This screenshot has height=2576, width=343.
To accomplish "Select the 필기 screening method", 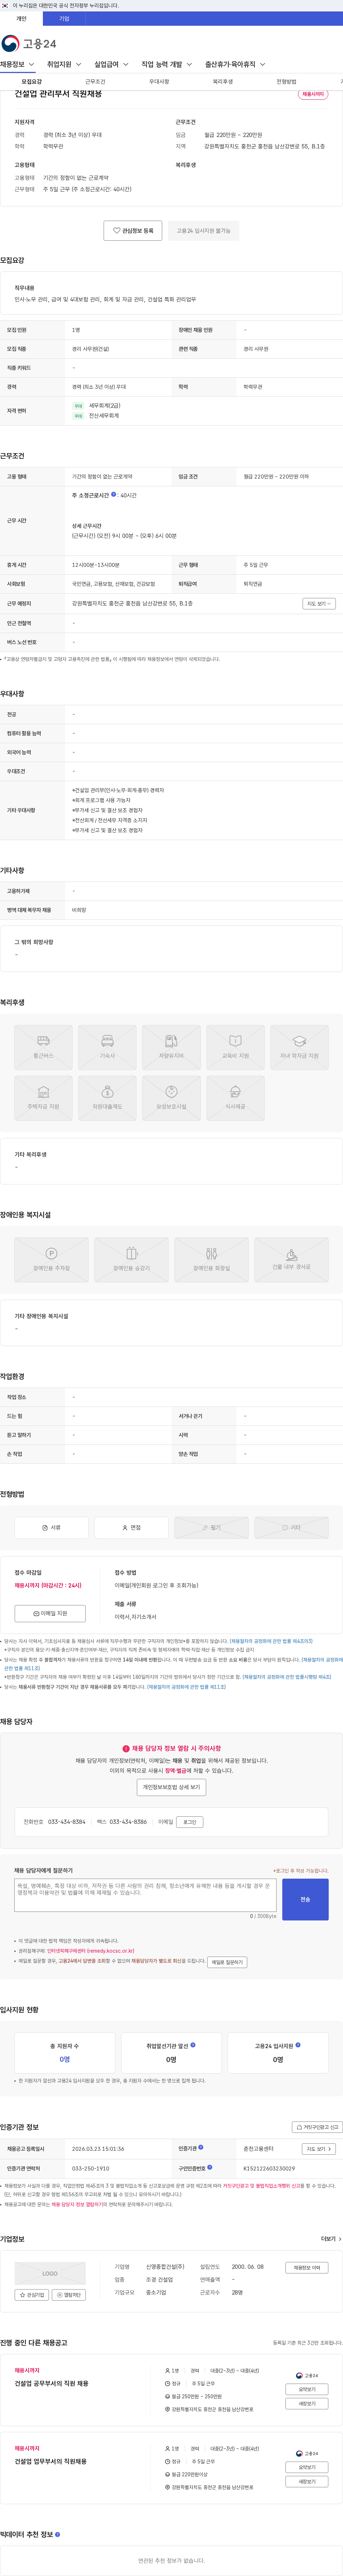I will (x=211, y=1528).
